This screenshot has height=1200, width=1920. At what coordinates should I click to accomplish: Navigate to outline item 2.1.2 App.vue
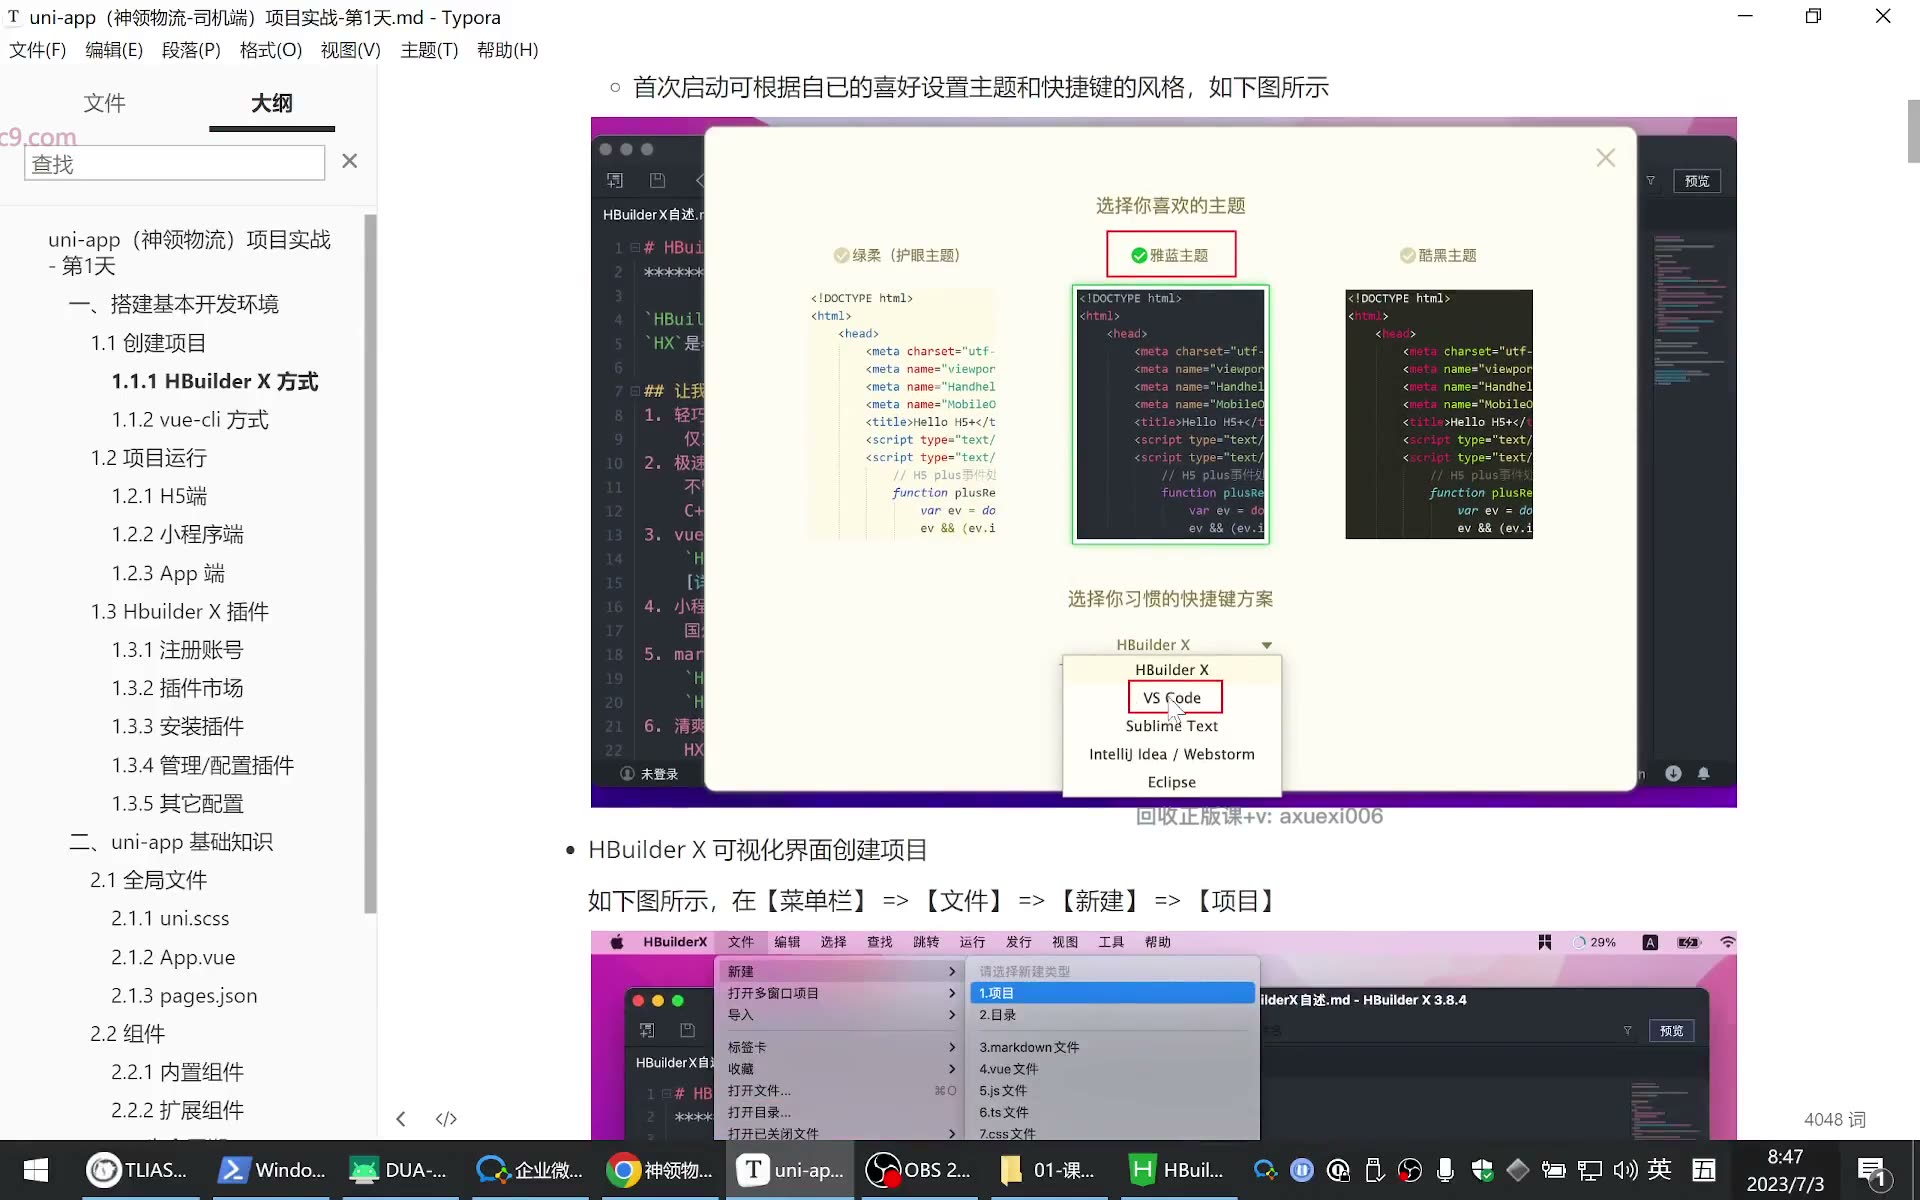pos(173,957)
